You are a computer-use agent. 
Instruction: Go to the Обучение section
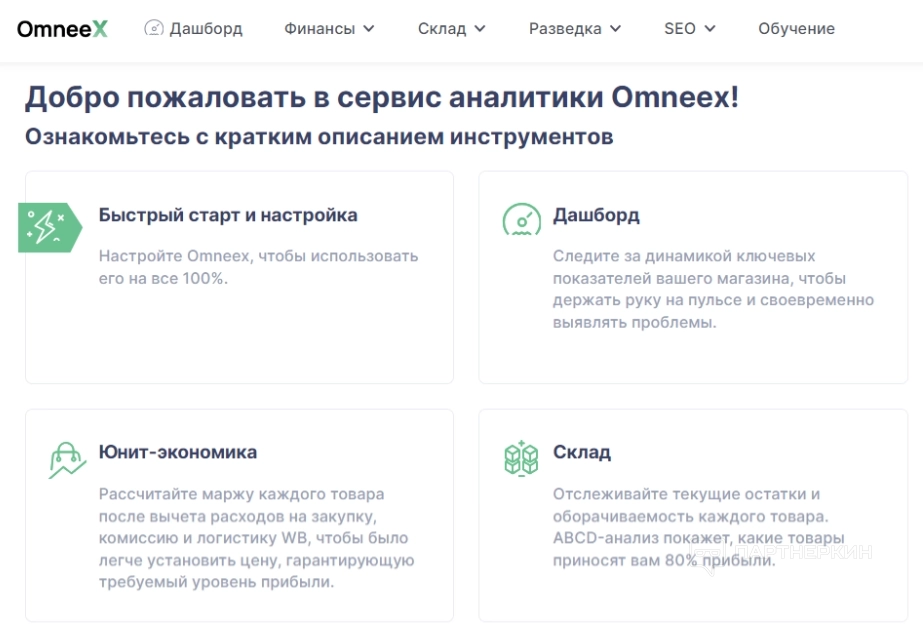pos(796,28)
